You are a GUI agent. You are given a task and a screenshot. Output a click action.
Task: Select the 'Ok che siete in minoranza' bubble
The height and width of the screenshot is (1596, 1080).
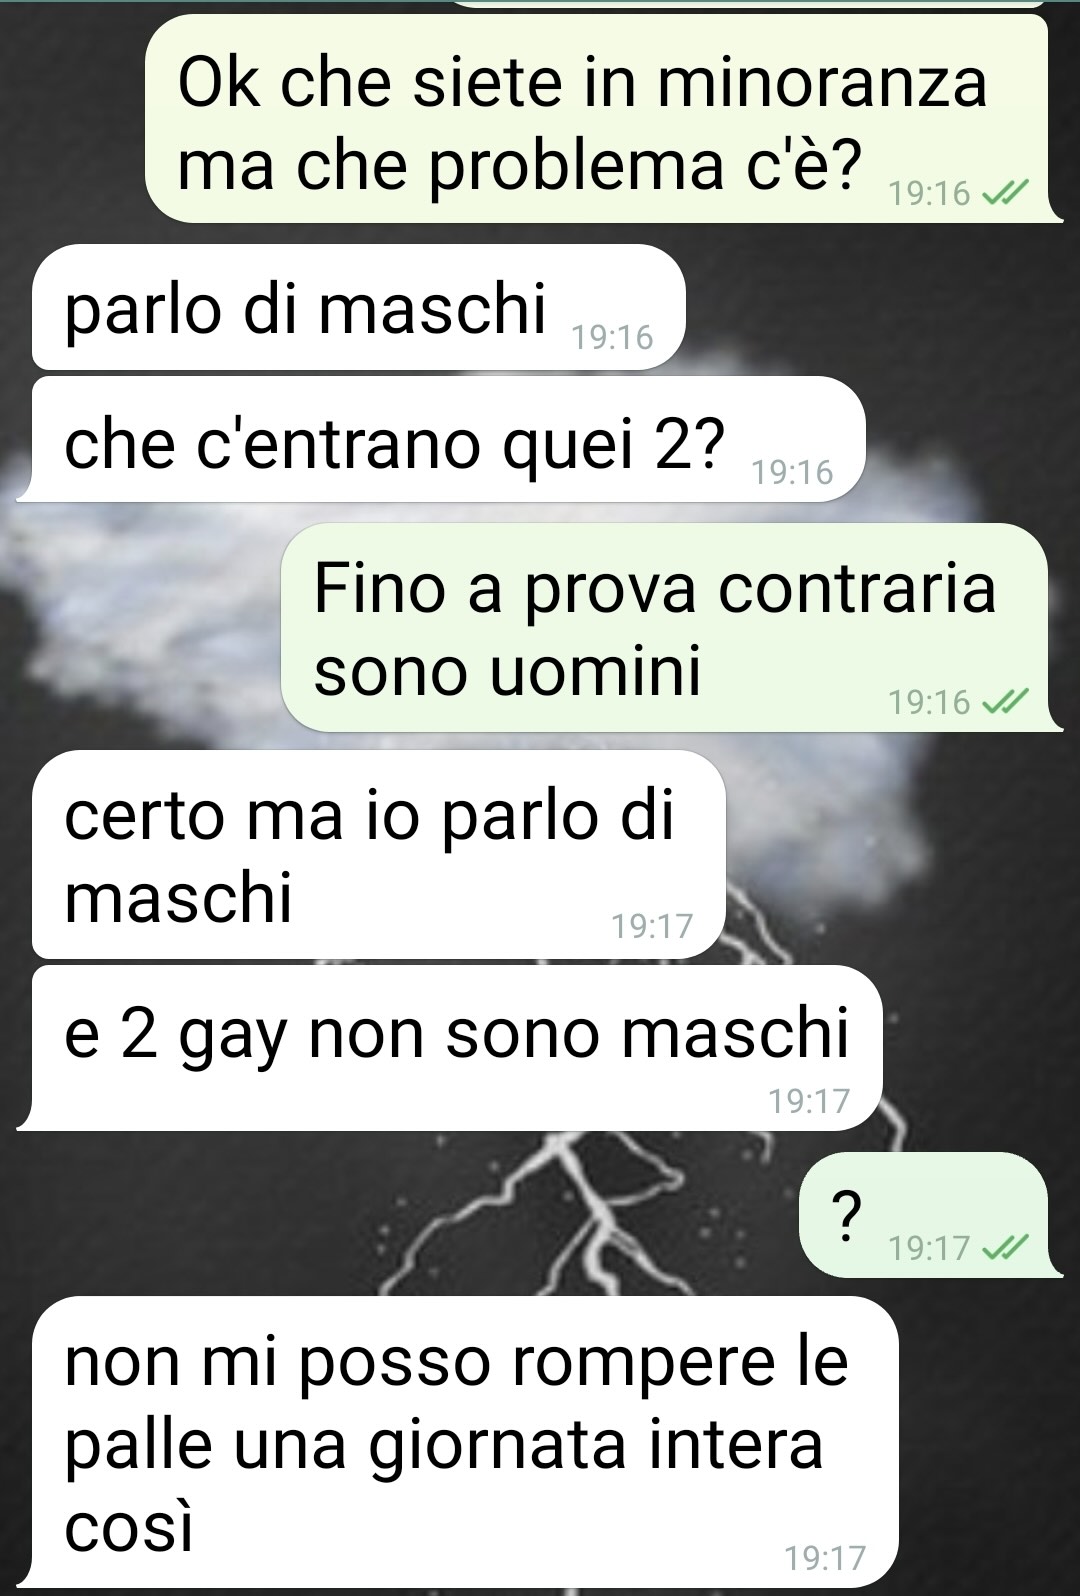tap(604, 118)
